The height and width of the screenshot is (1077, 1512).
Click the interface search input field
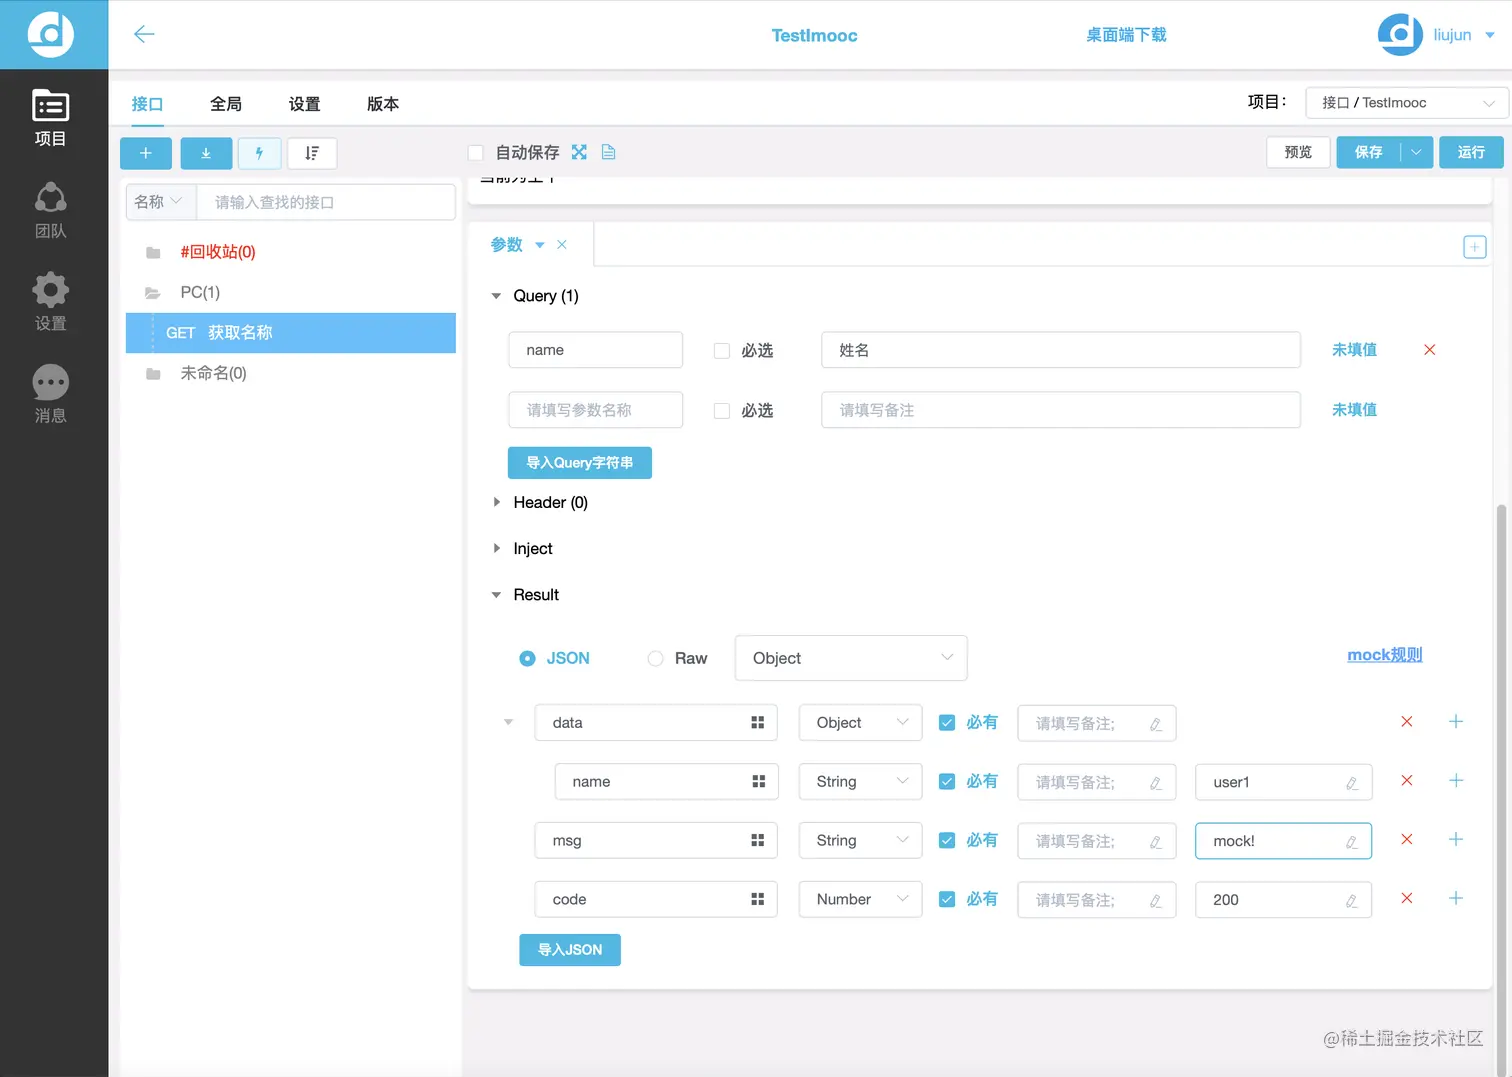click(326, 202)
